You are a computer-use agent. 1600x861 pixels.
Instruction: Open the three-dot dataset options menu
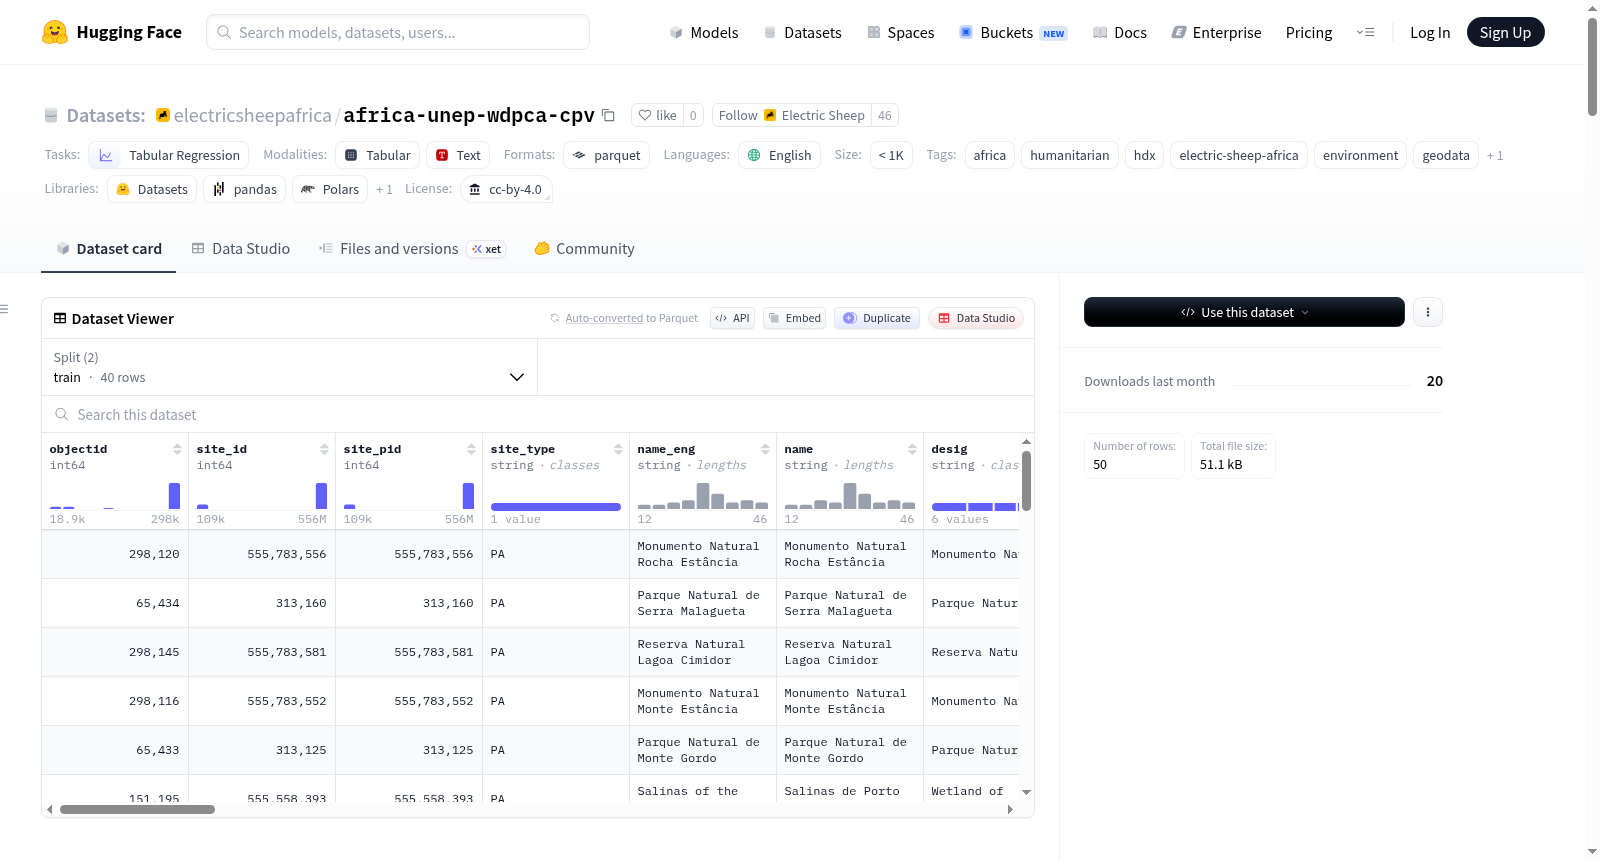pyautogui.click(x=1427, y=312)
